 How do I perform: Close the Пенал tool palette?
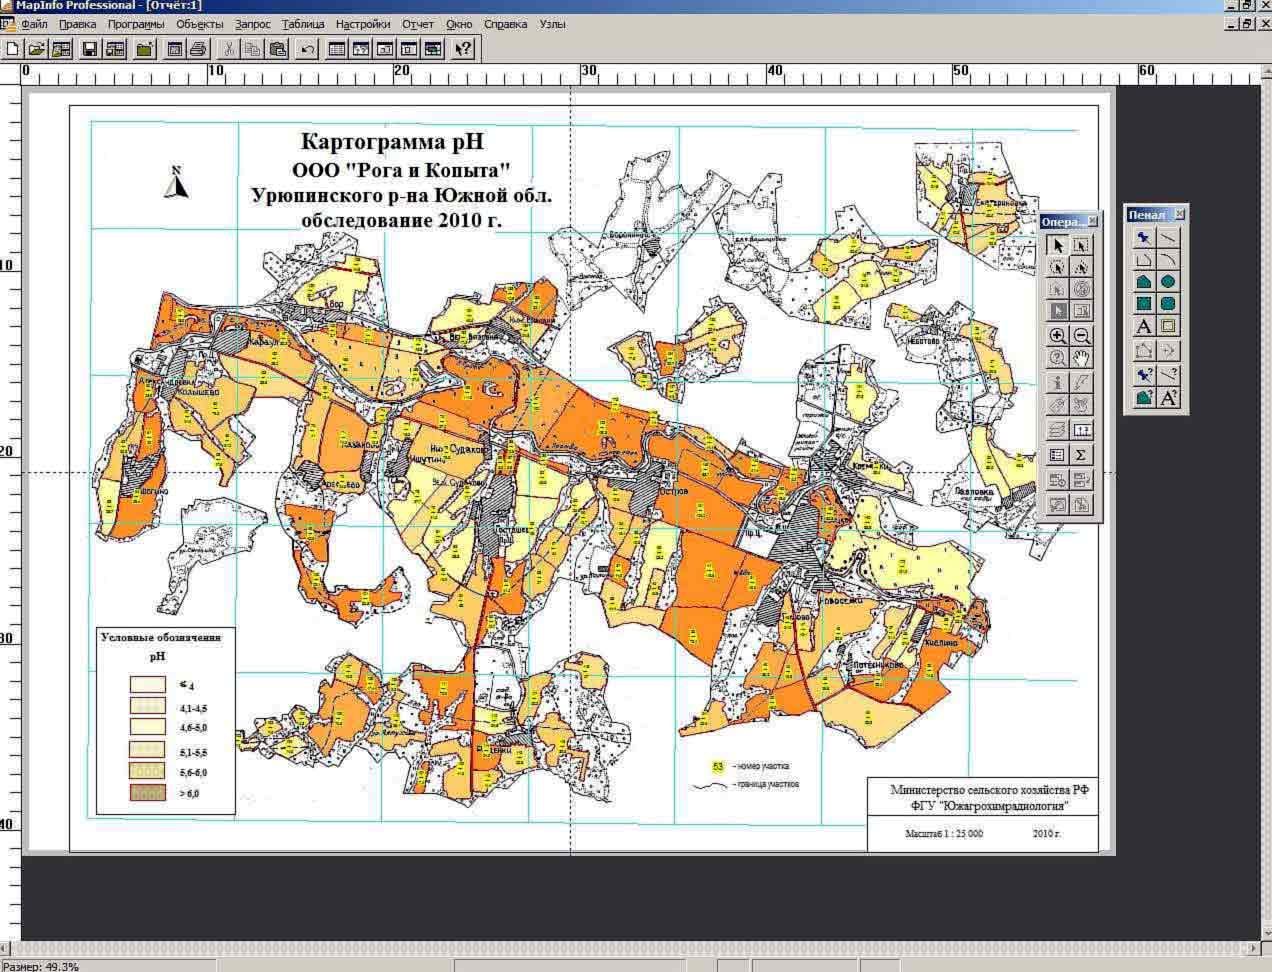click(1179, 214)
